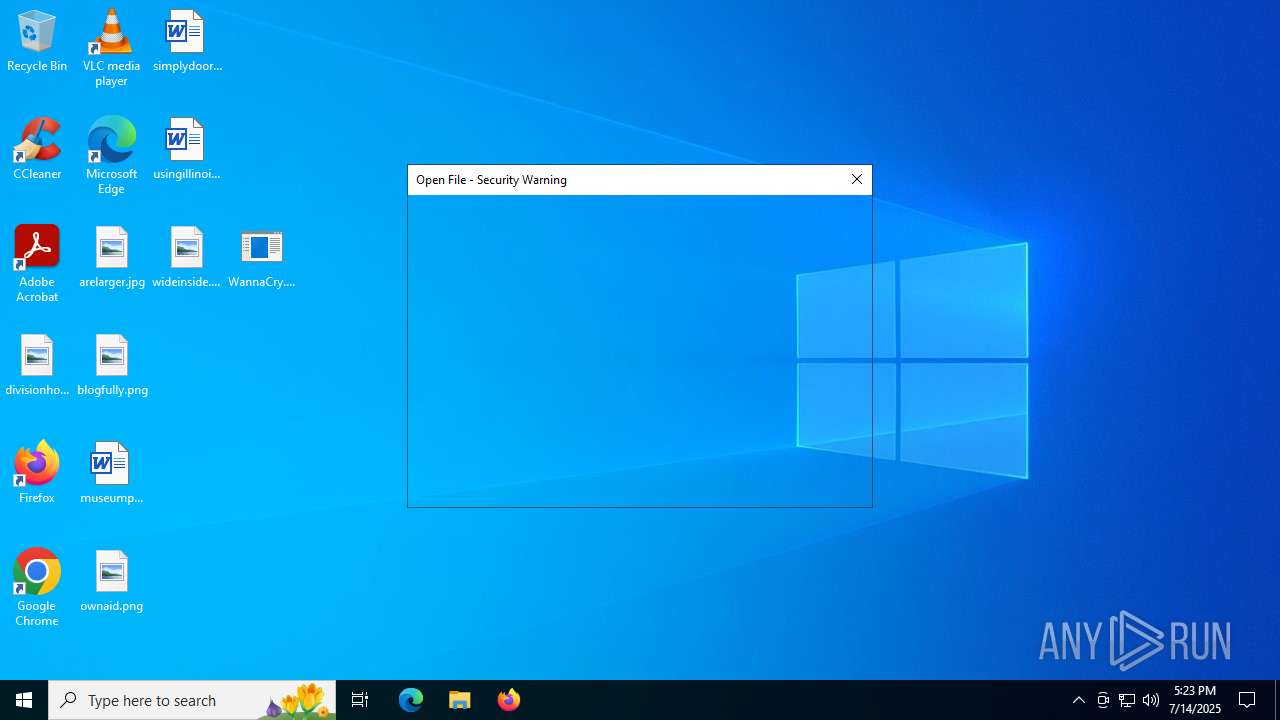
Task: Select the VLC media player shortcut
Action: pos(111,47)
